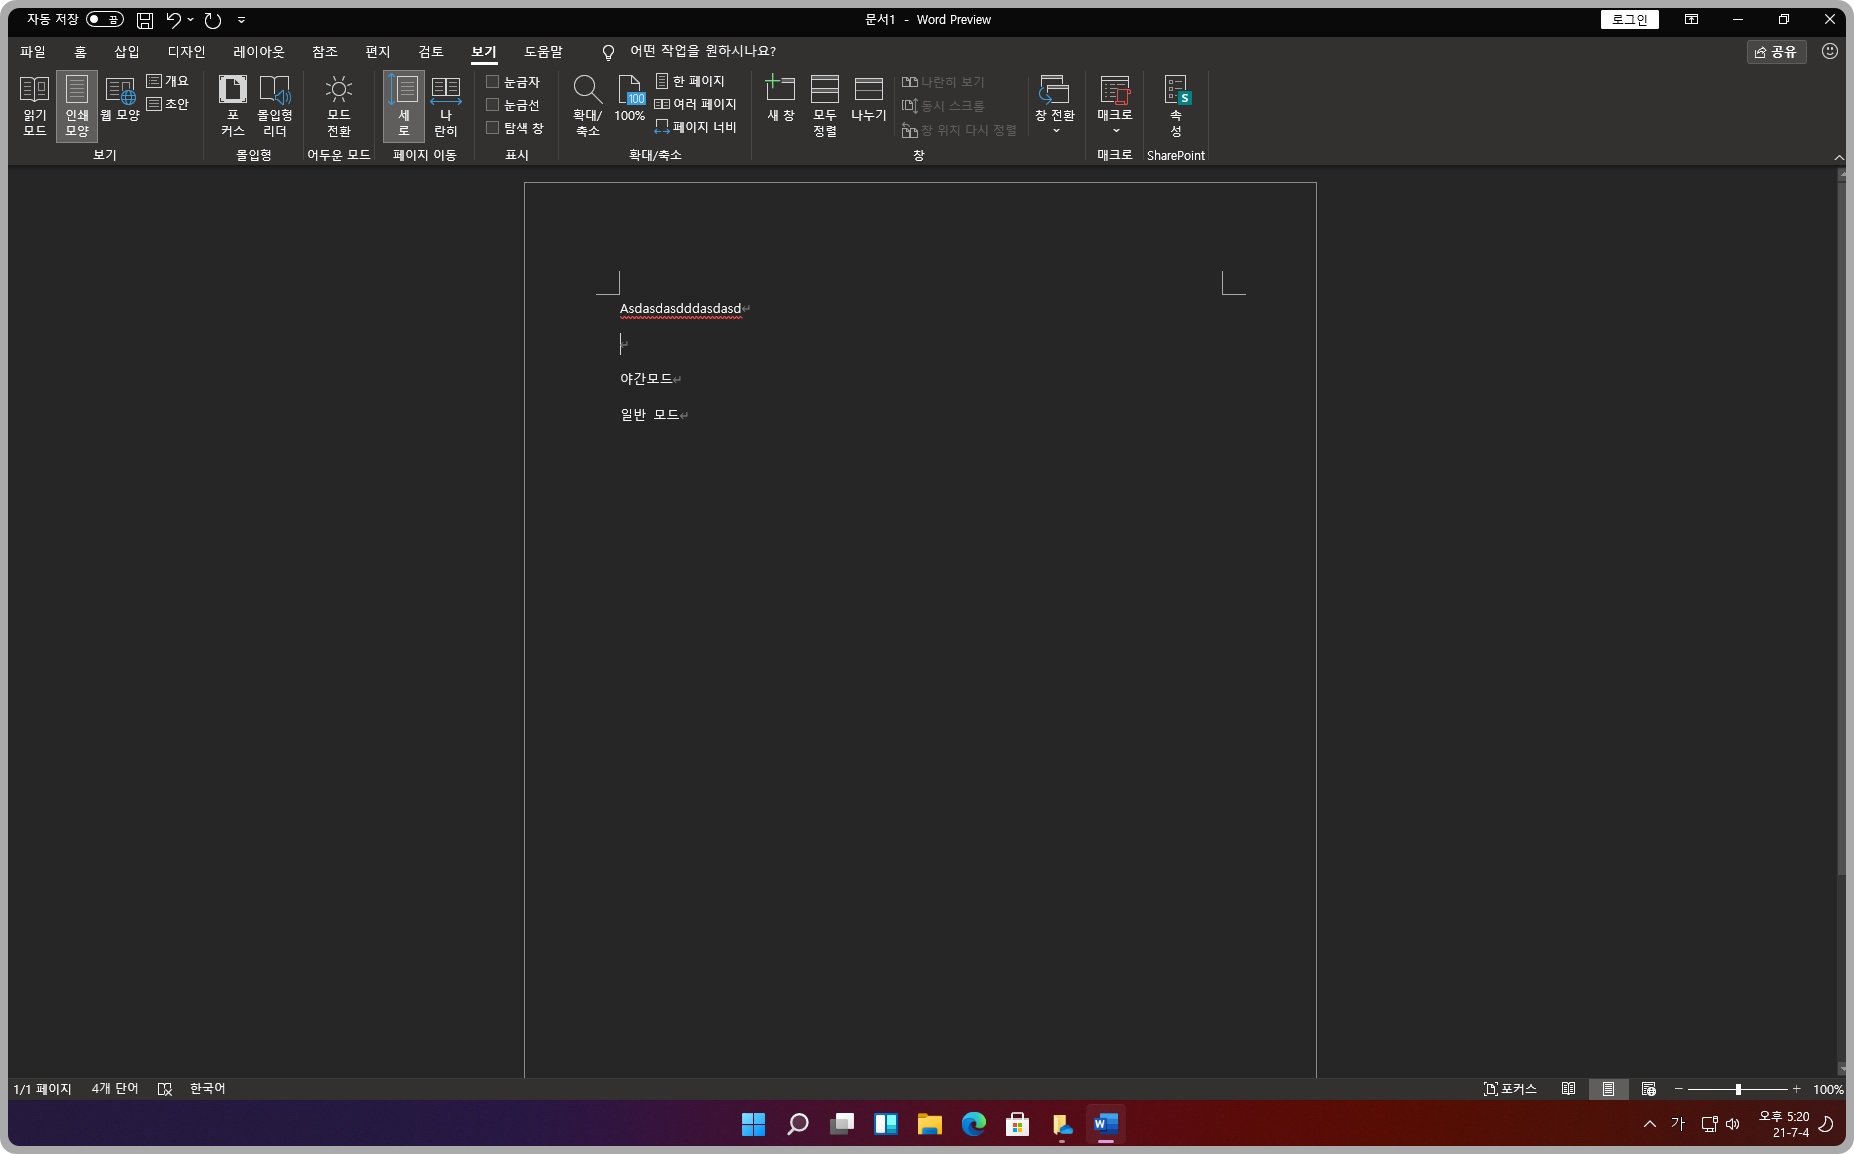This screenshot has width=1854, height=1154.
Task: Open Immersive Reader (몰입형 리더)
Action: (x=275, y=106)
